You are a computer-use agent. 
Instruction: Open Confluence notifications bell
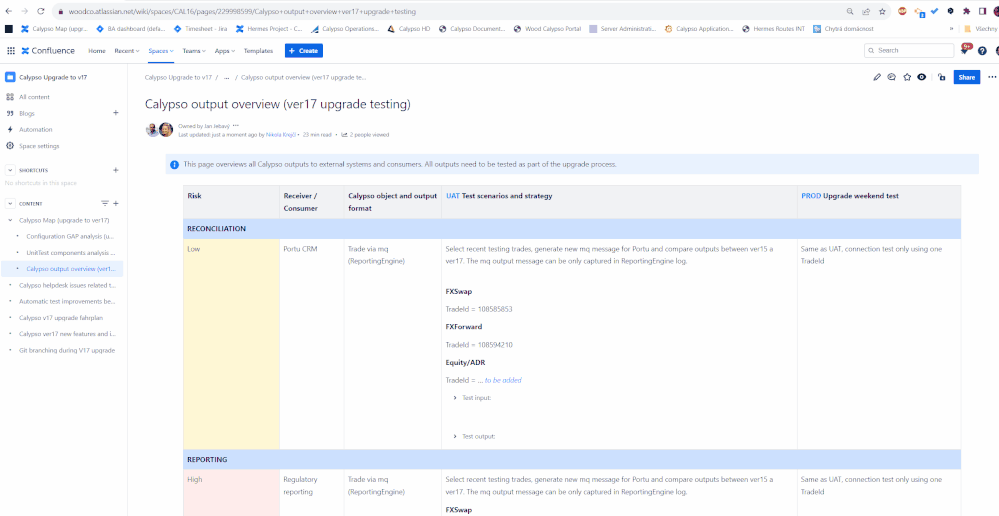[965, 50]
